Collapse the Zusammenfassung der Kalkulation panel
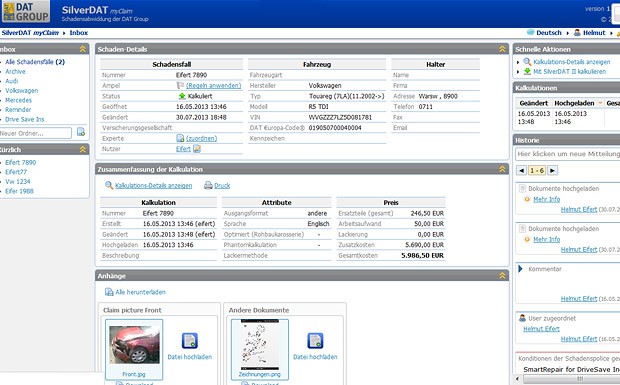This screenshot has width=620, height=385. click(x=502, y=169)
